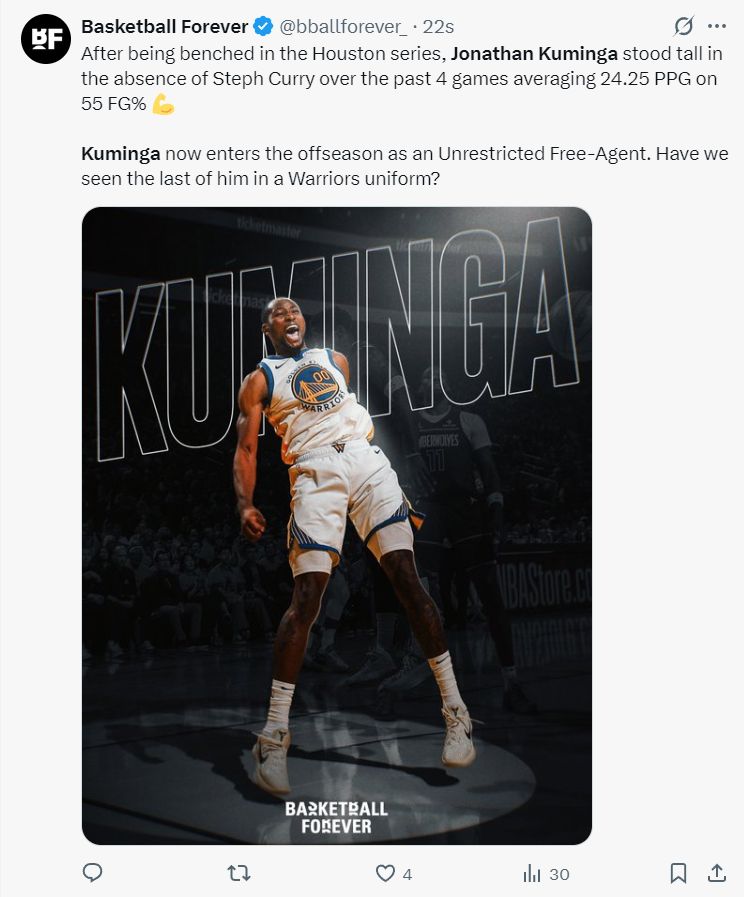Open the share upload icon
744x897 pixels.
pyautogui.click(x=717, y=872)
